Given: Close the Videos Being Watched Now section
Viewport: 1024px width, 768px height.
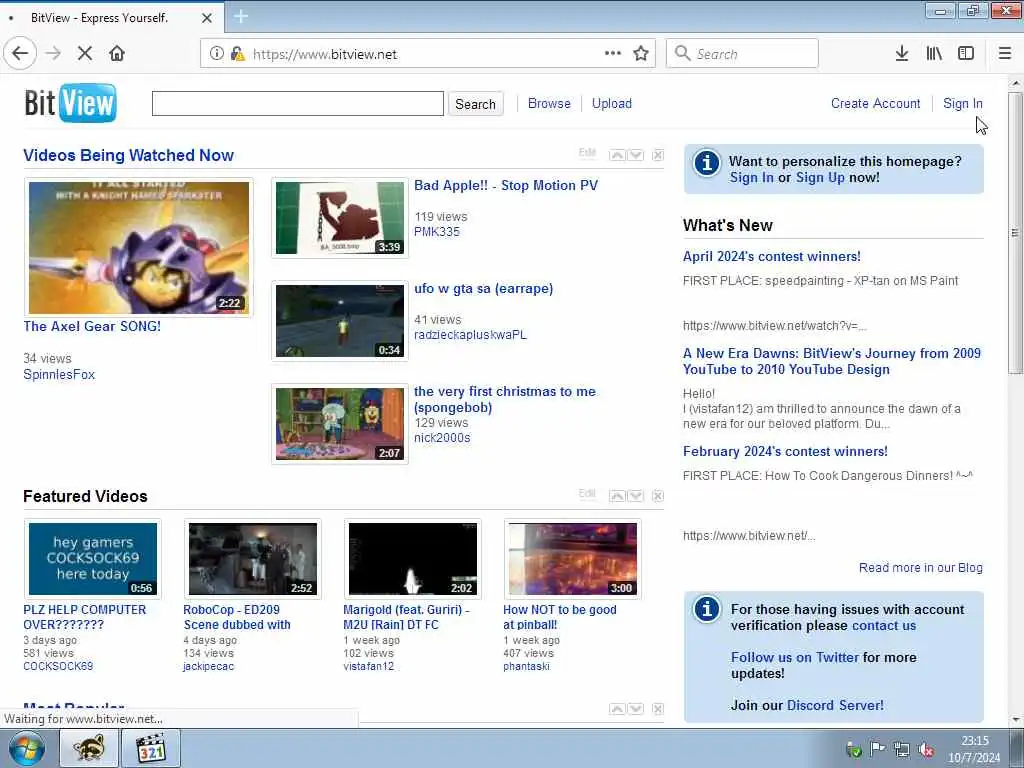Looking at the screenshot, I should click(x=658, y=155).
